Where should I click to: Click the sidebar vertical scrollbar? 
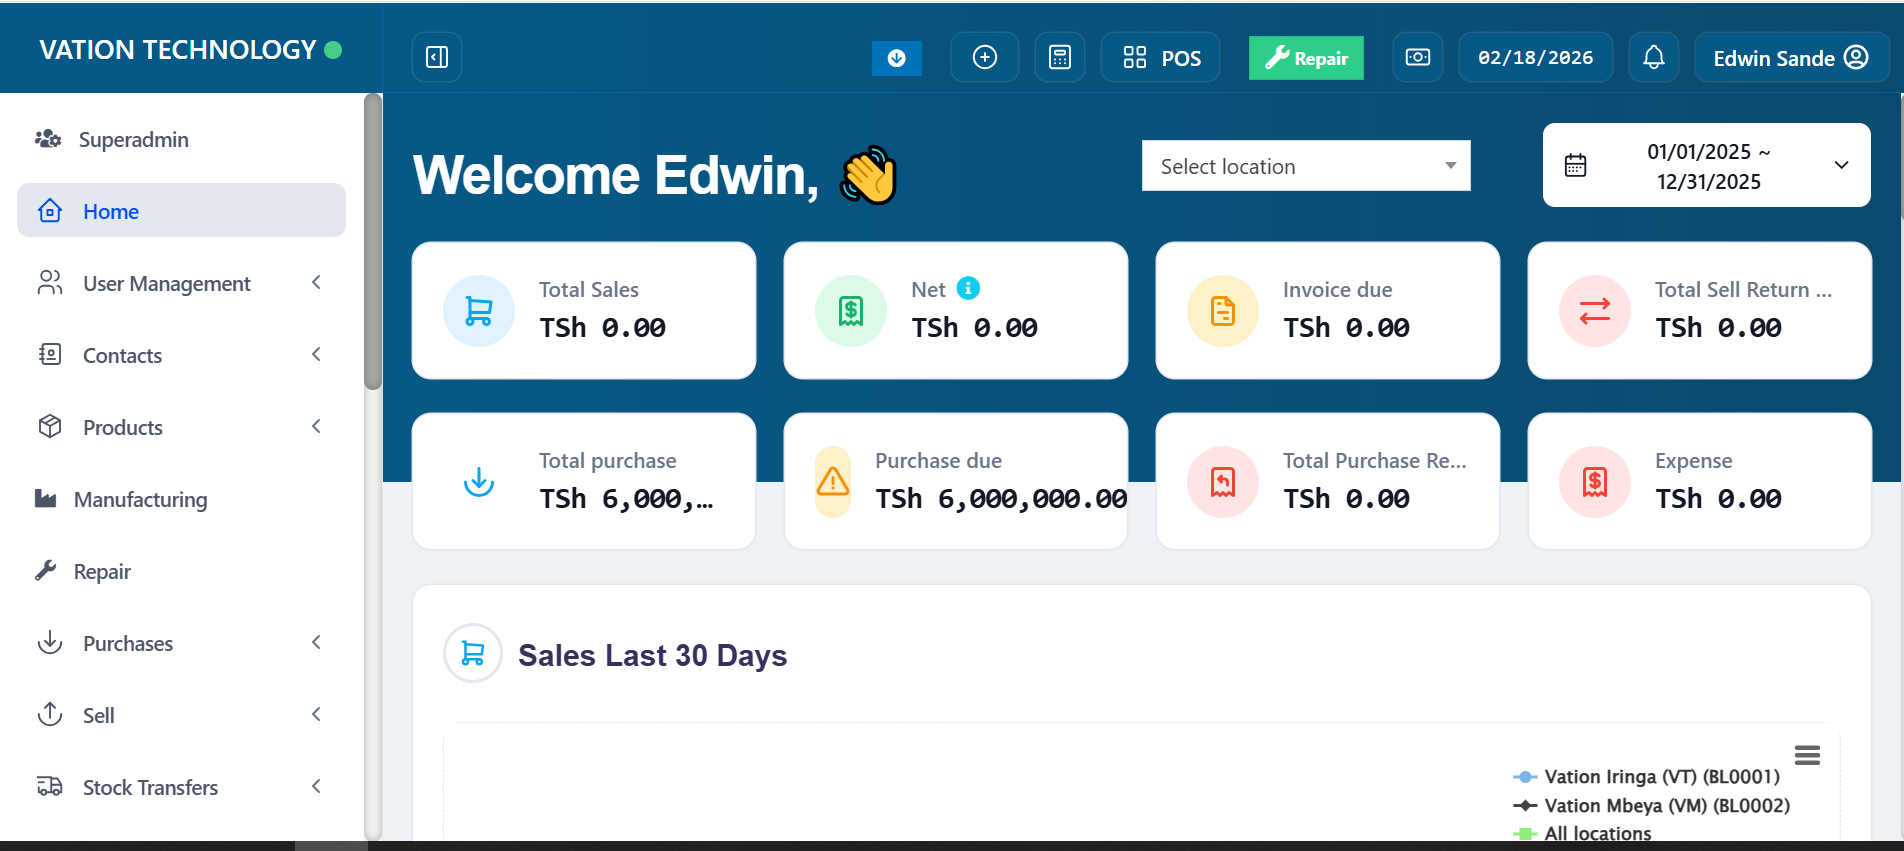(373, 242)
